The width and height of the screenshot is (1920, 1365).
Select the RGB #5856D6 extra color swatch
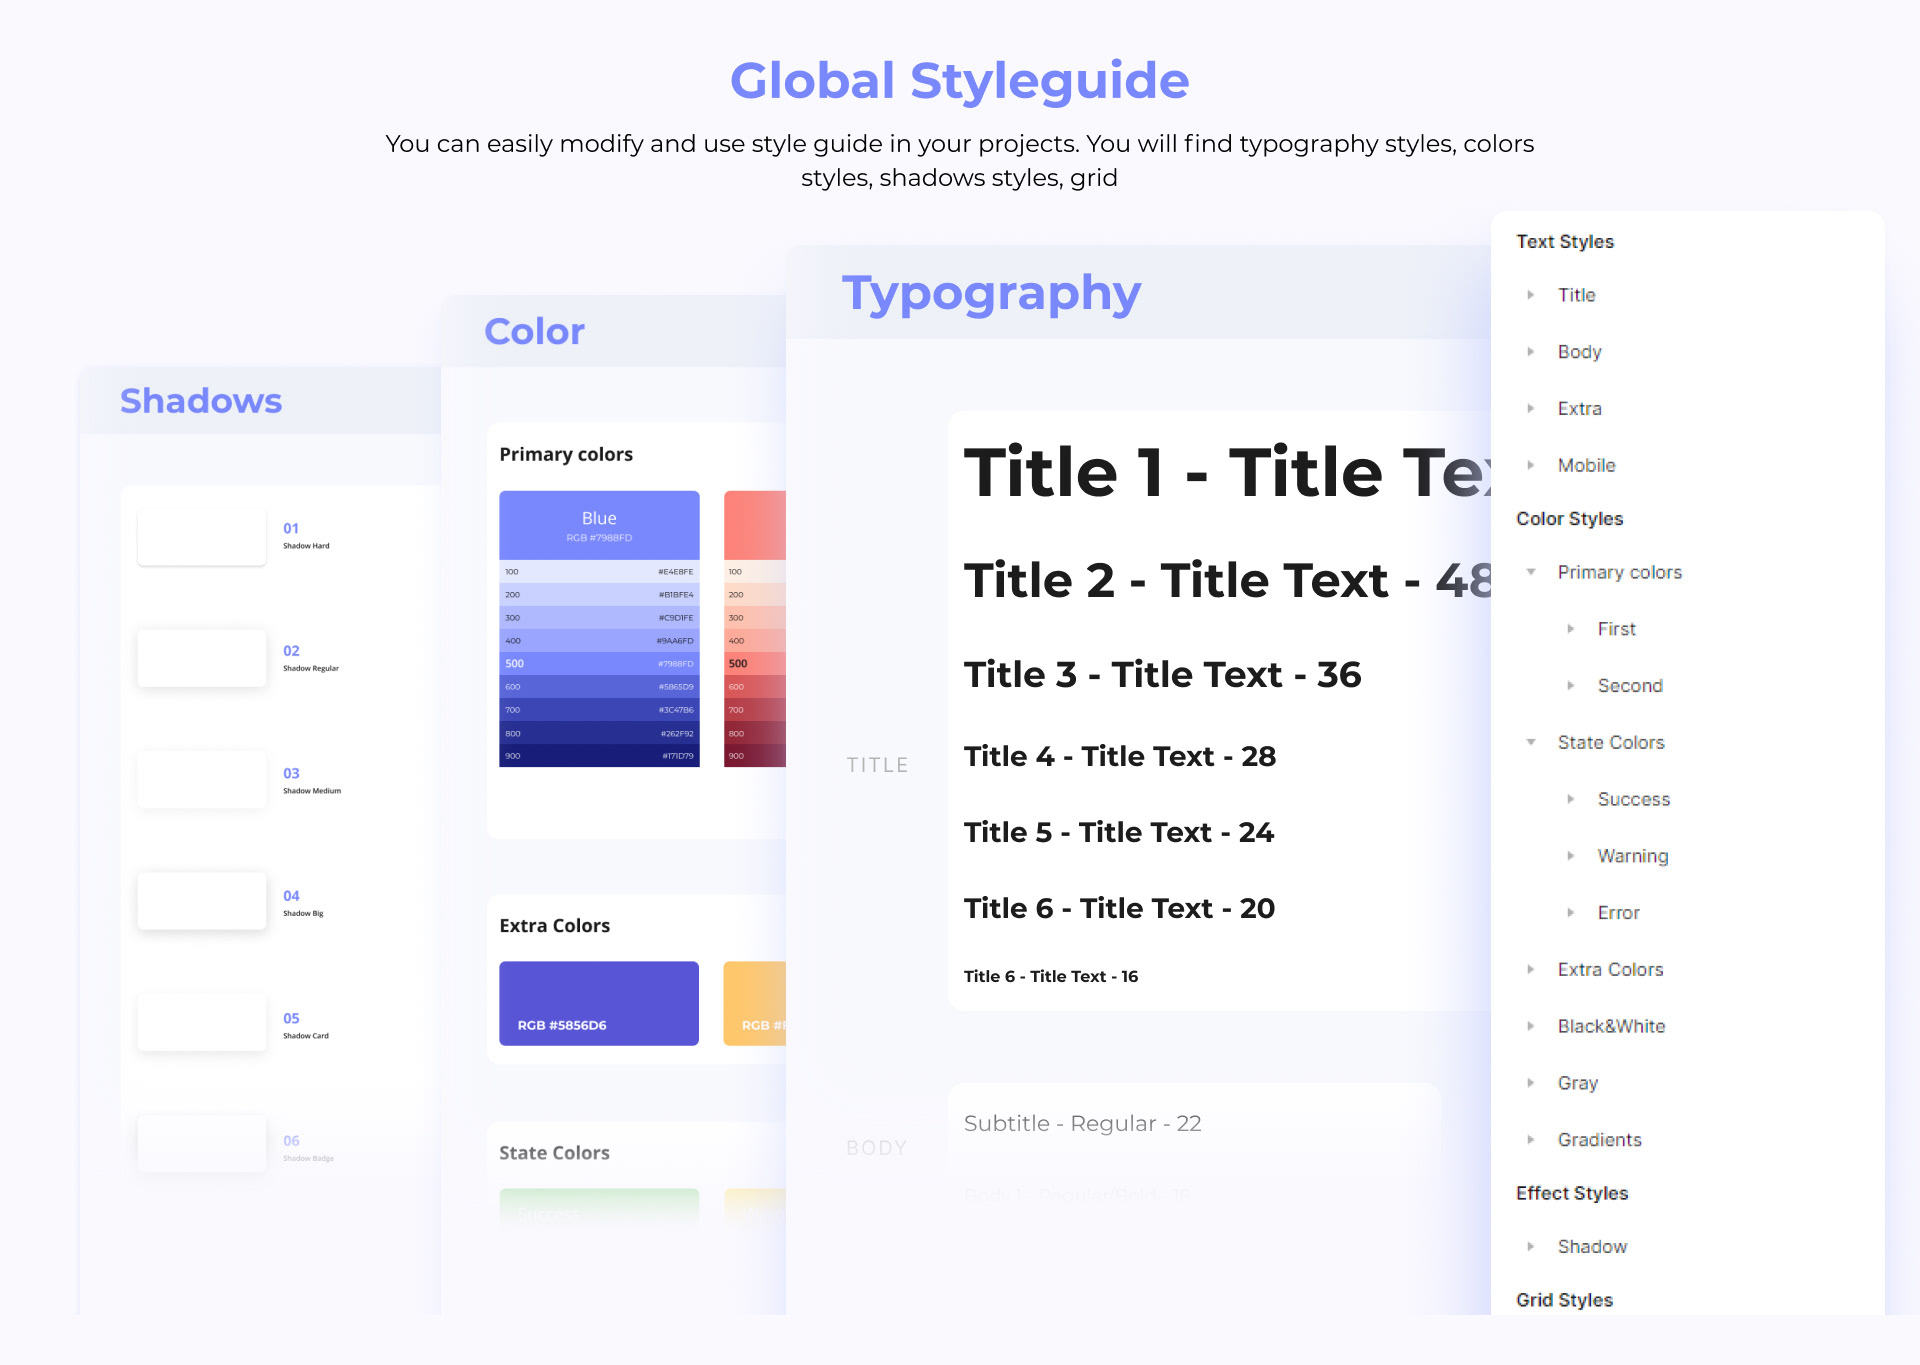pyautogui.click(x=599, y=1003)
